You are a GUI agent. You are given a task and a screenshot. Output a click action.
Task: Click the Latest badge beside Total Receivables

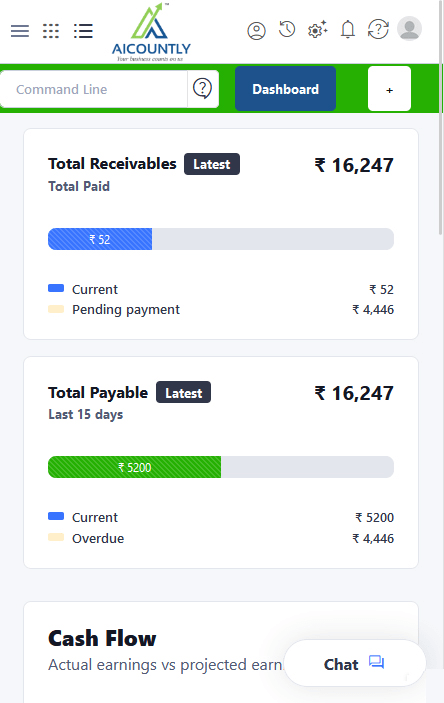212,164
